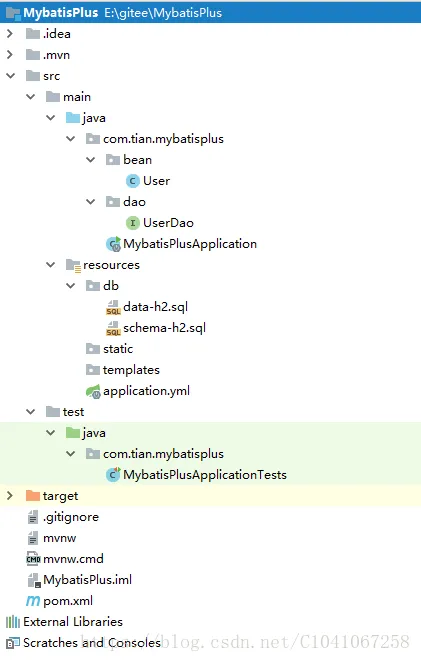The height and width of the screenshot is (662, 421).
Task: Click the External Libraries icon
Action: coord(13,622)
